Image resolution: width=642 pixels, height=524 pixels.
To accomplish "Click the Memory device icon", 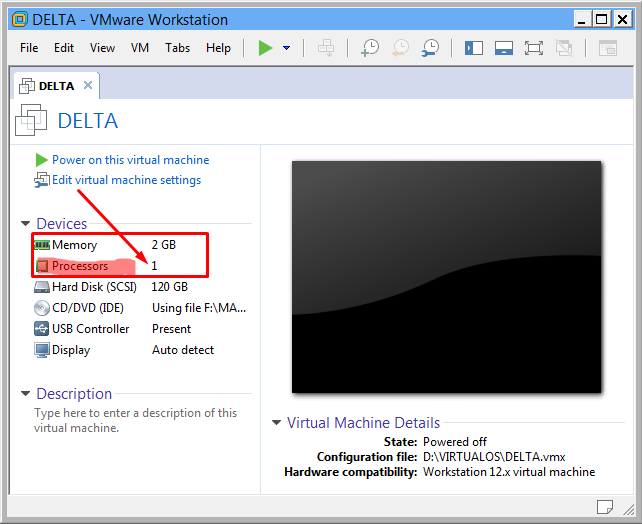I will click(x=42, y=245).
